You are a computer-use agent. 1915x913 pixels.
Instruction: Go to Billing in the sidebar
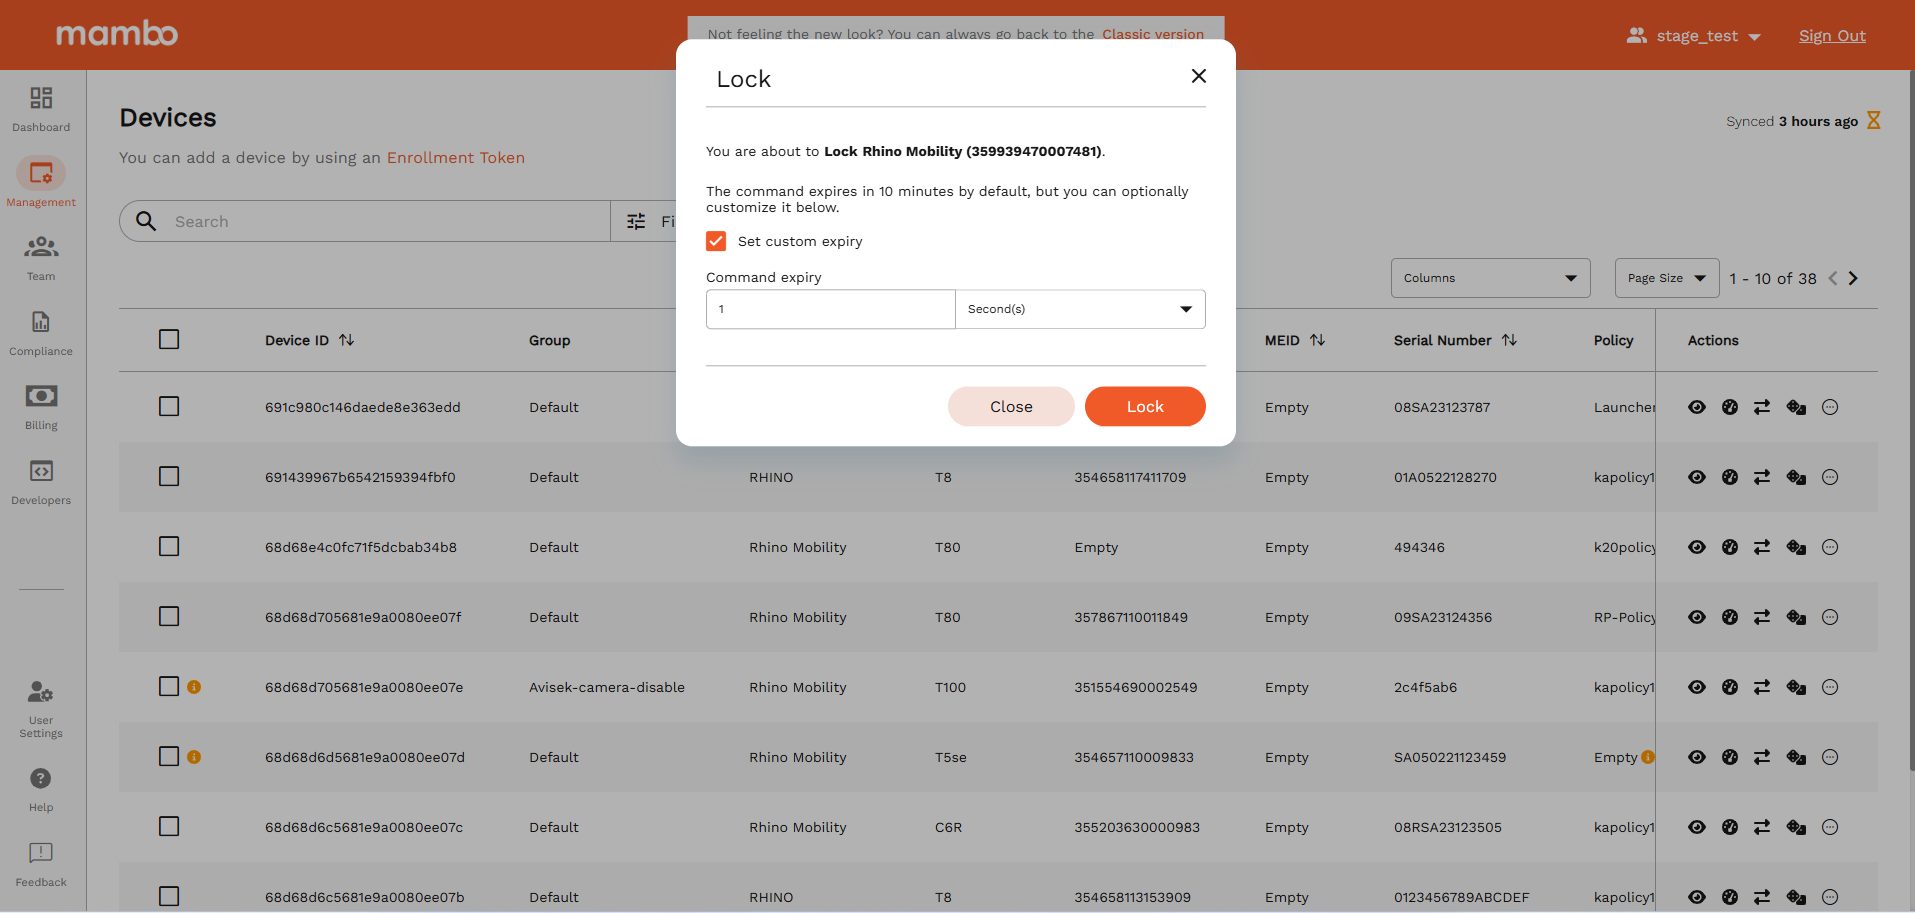click(x=41, y=397)
